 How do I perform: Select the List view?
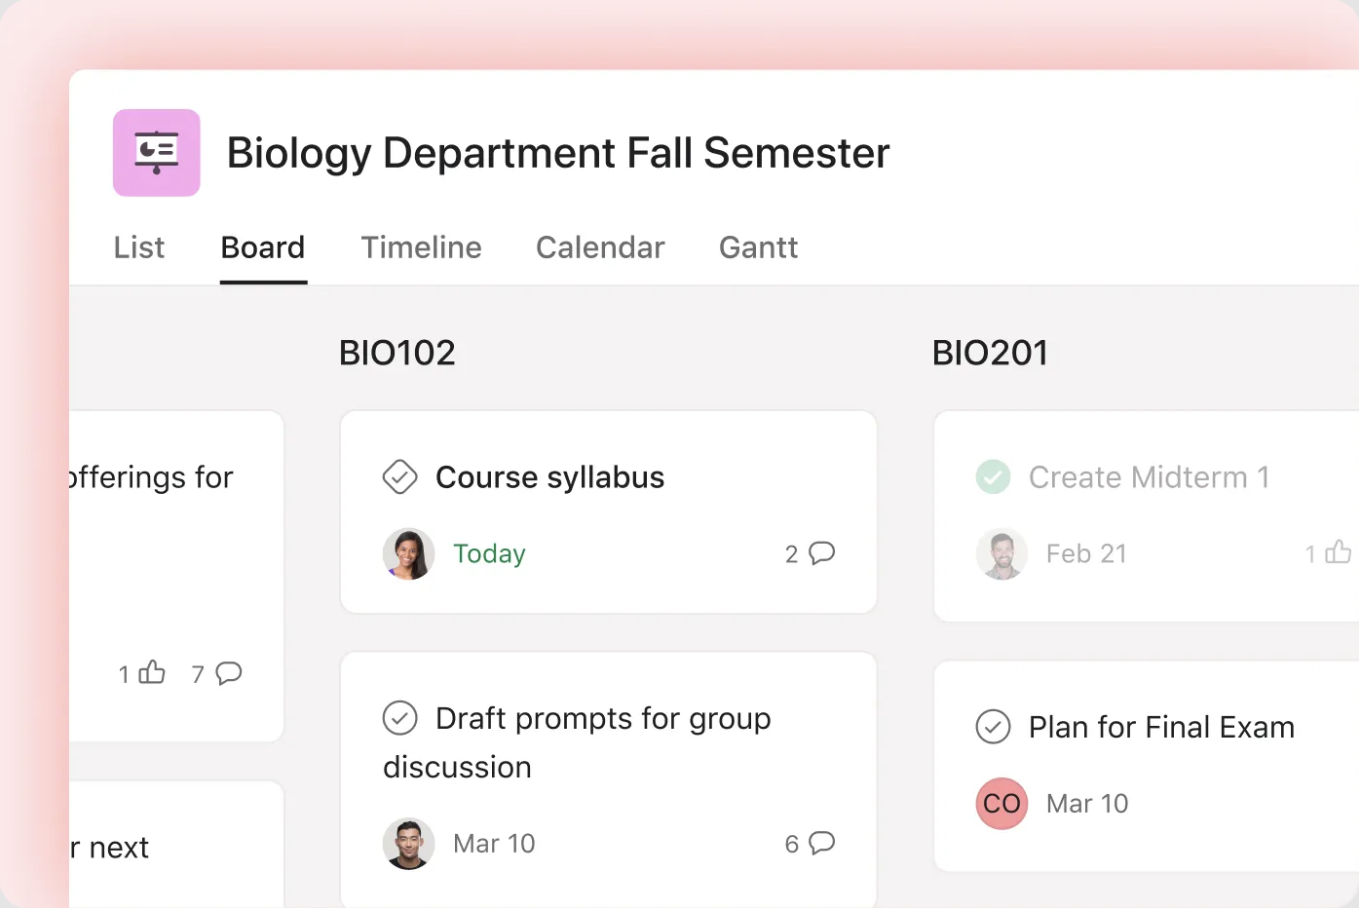click(138, 247)
